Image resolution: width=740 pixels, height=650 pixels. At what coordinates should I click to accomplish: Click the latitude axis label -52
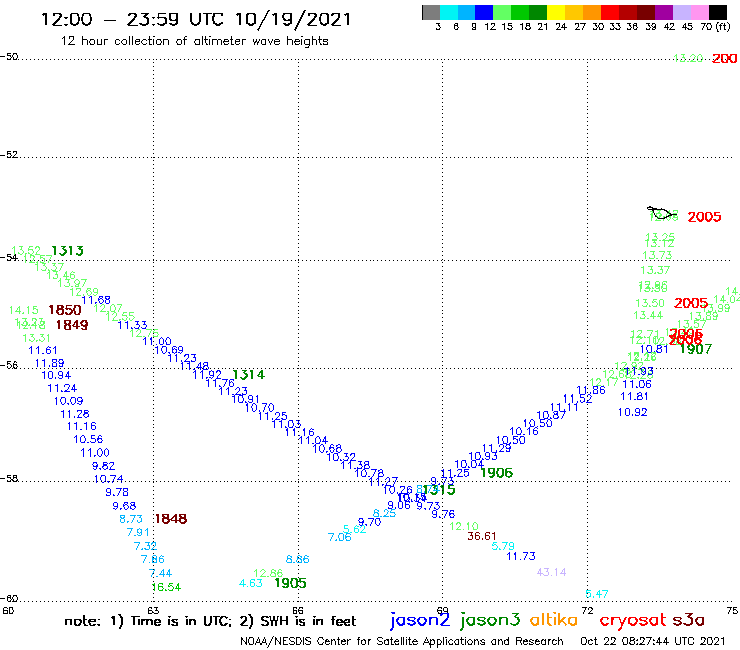(9, 154)
